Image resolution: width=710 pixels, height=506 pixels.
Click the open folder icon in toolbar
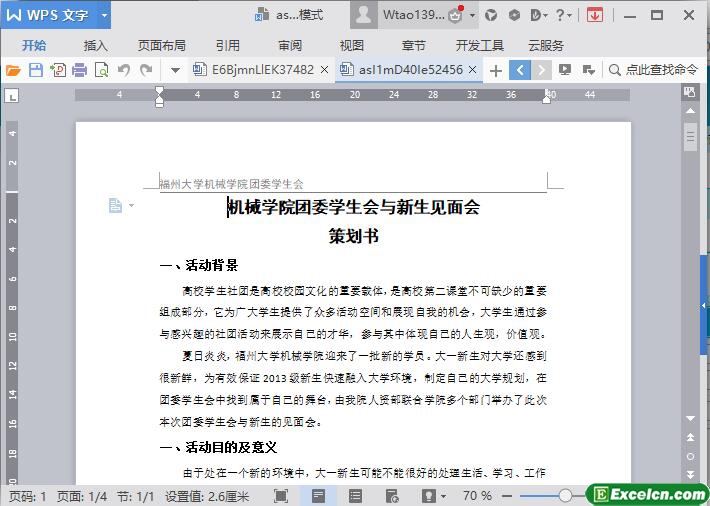coord(13,70)
